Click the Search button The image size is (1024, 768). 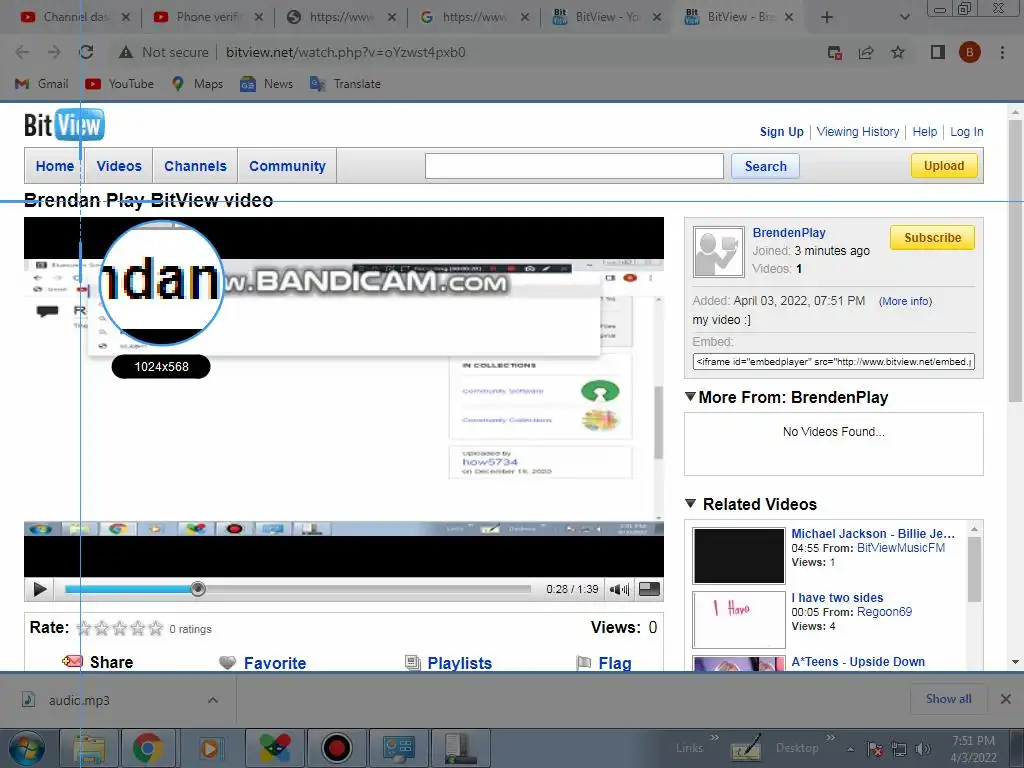tap(765, 166)
